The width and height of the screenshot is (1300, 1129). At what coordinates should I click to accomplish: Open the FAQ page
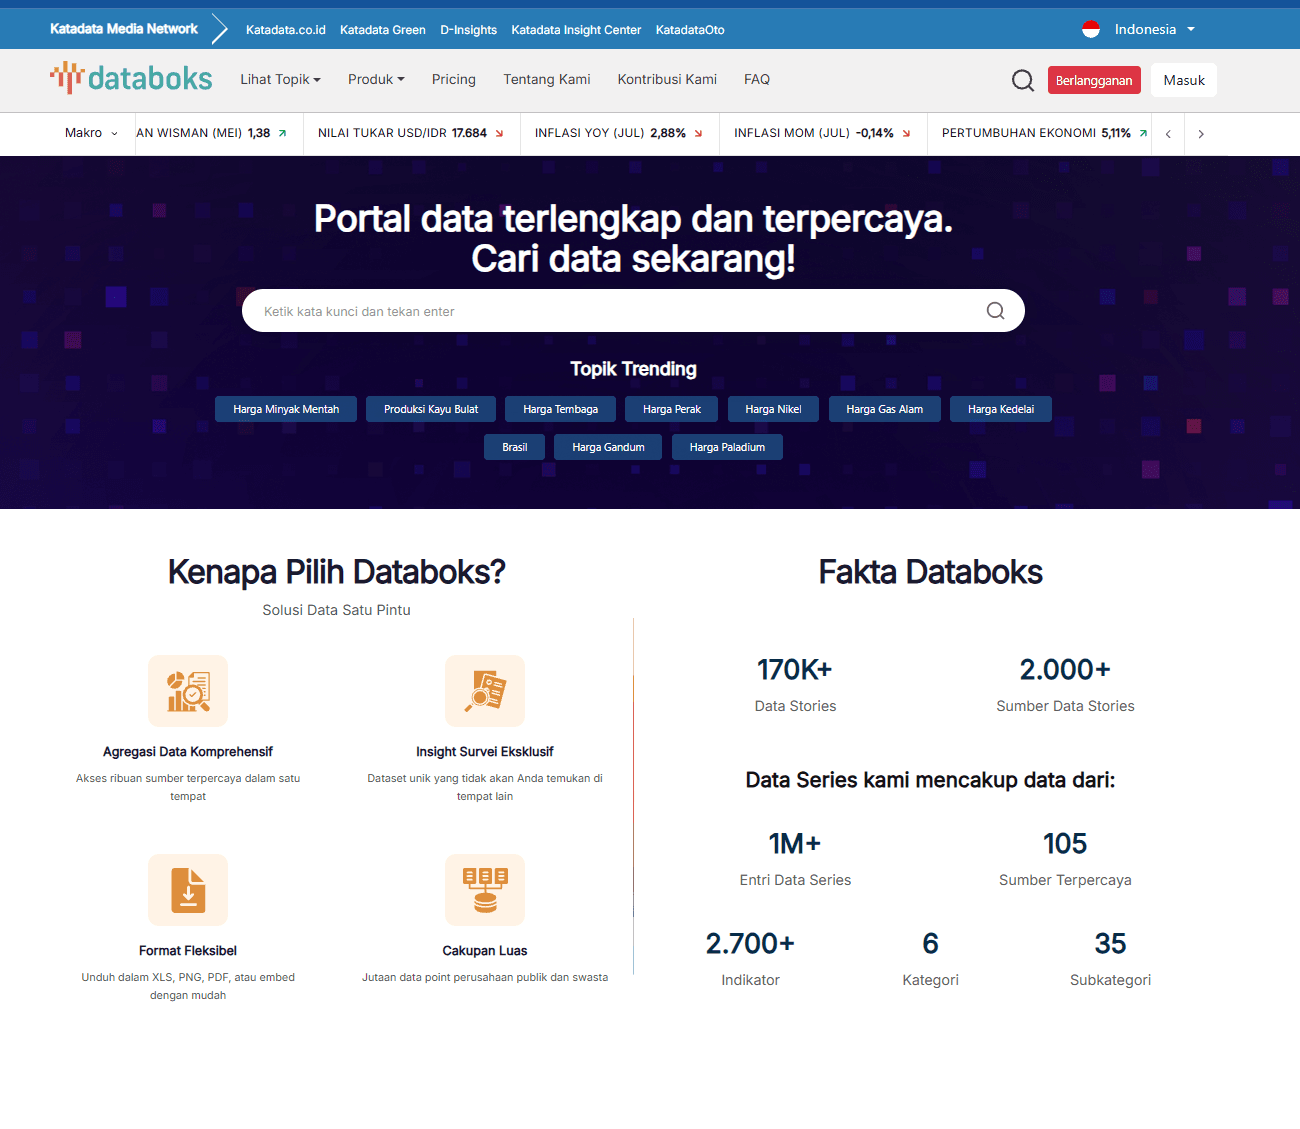(x=757, y=79)
